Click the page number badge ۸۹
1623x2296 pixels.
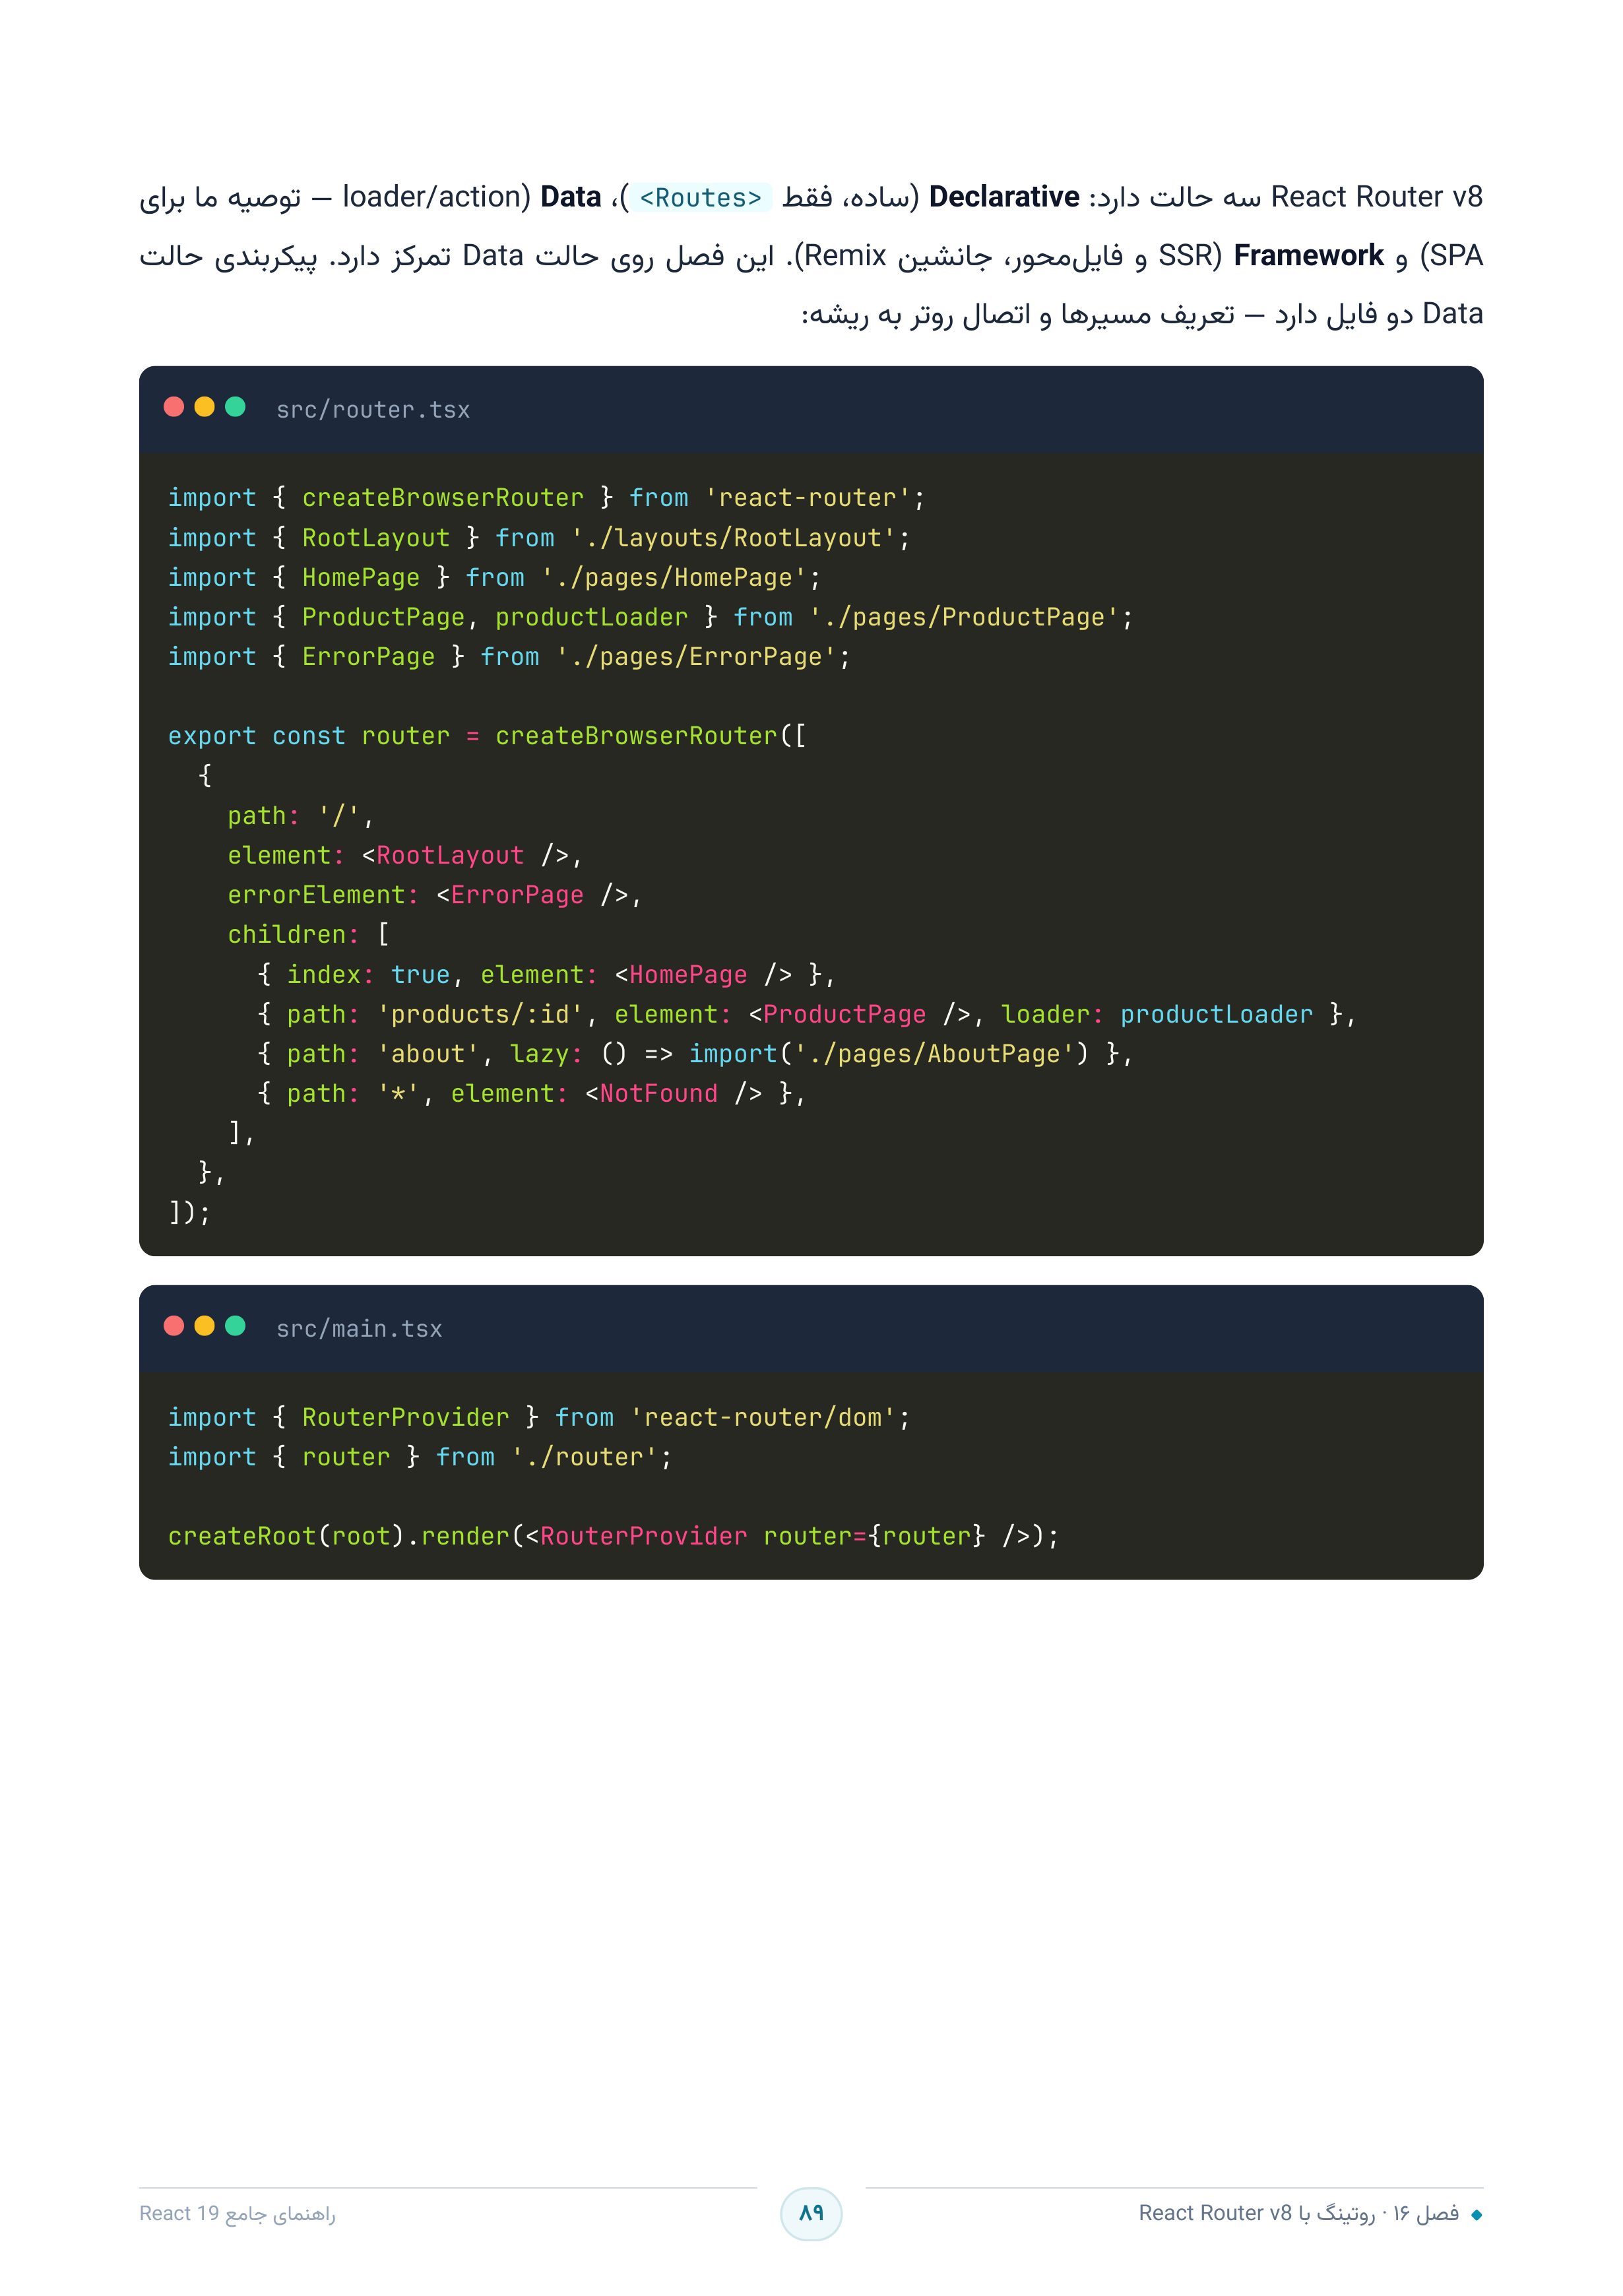[811, 2213]
